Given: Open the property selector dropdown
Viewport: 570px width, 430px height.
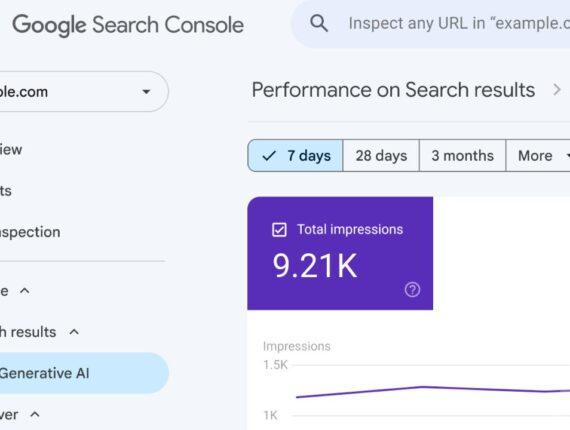Looking at the screenshot, I should click(x=84, y=92).
